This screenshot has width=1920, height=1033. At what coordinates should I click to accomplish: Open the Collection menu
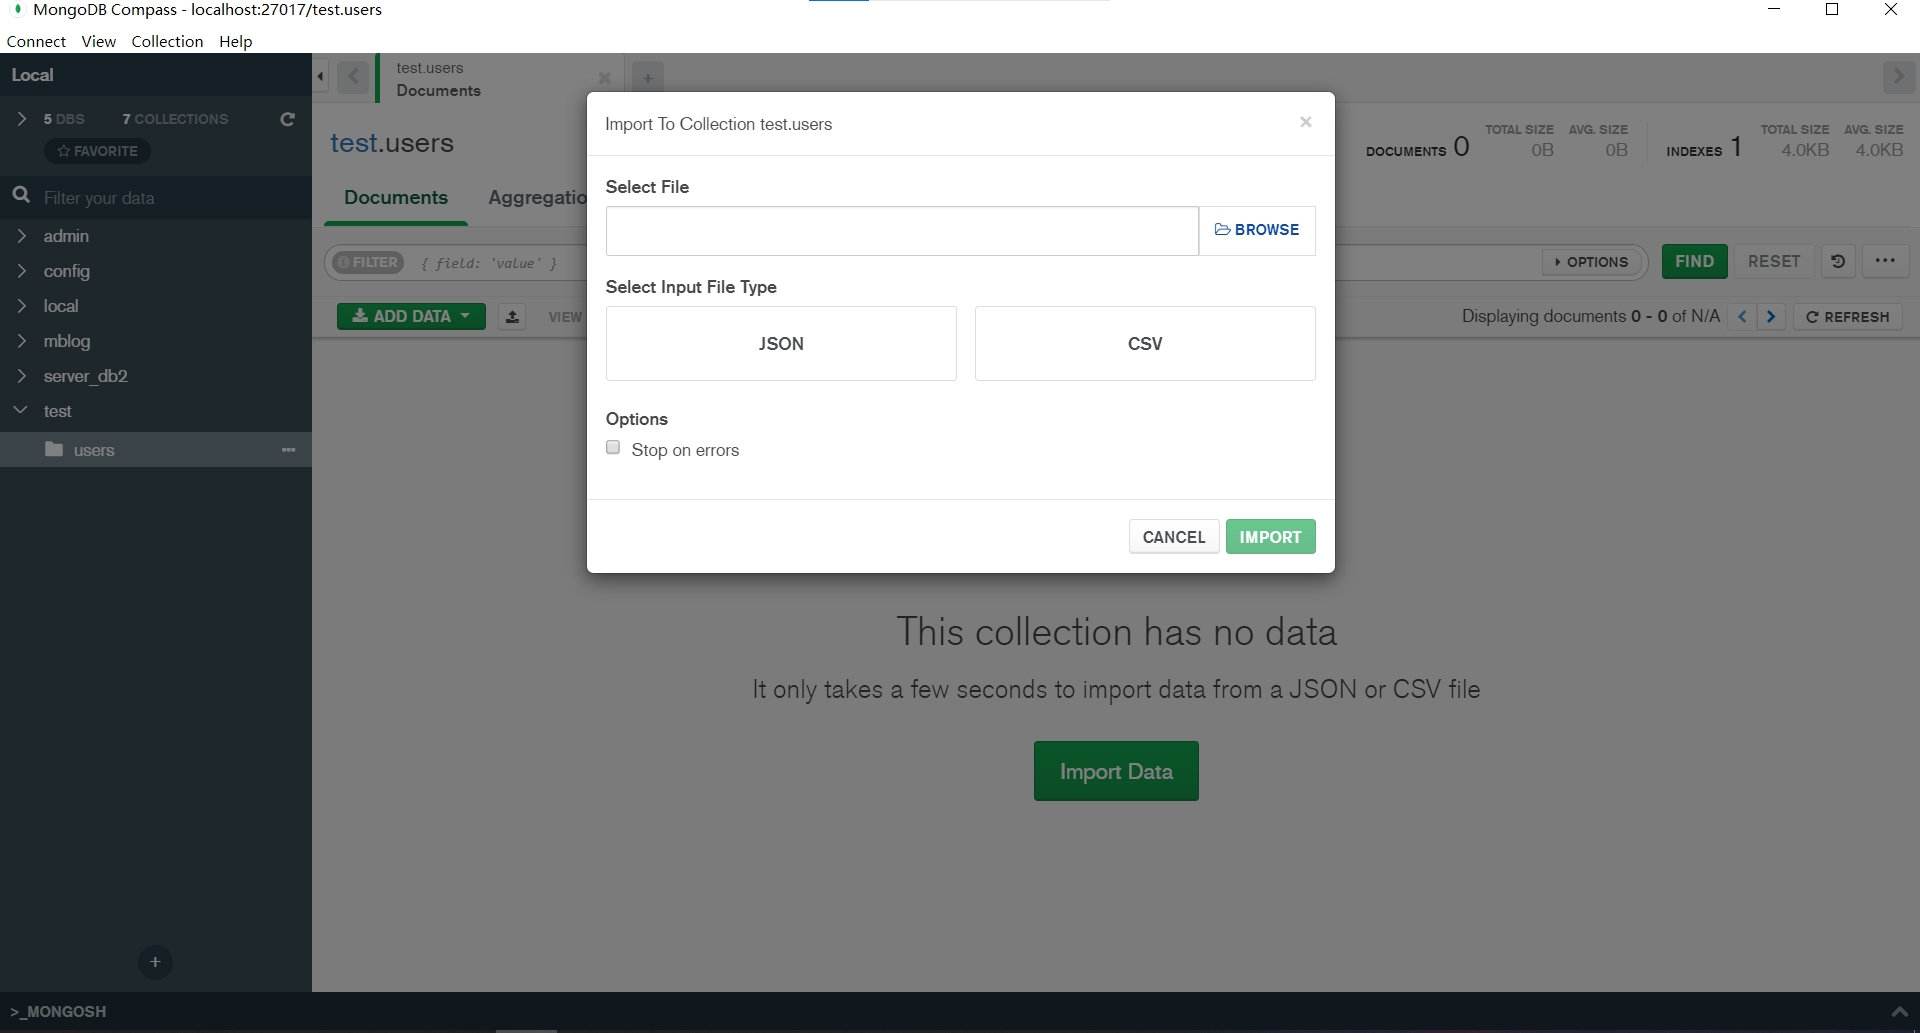pyautogui.click(x=167, y=41)
